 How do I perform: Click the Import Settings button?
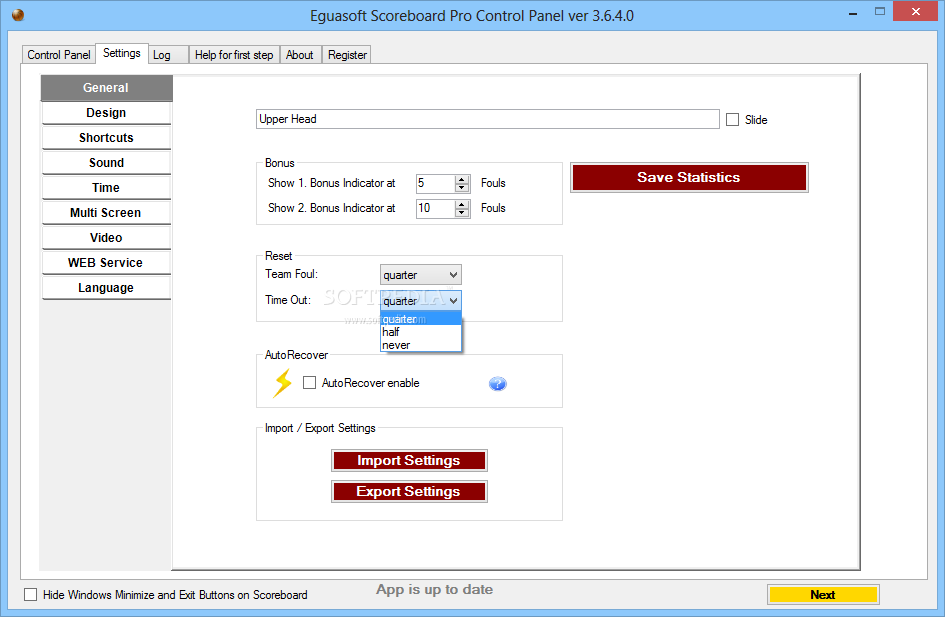409,460
